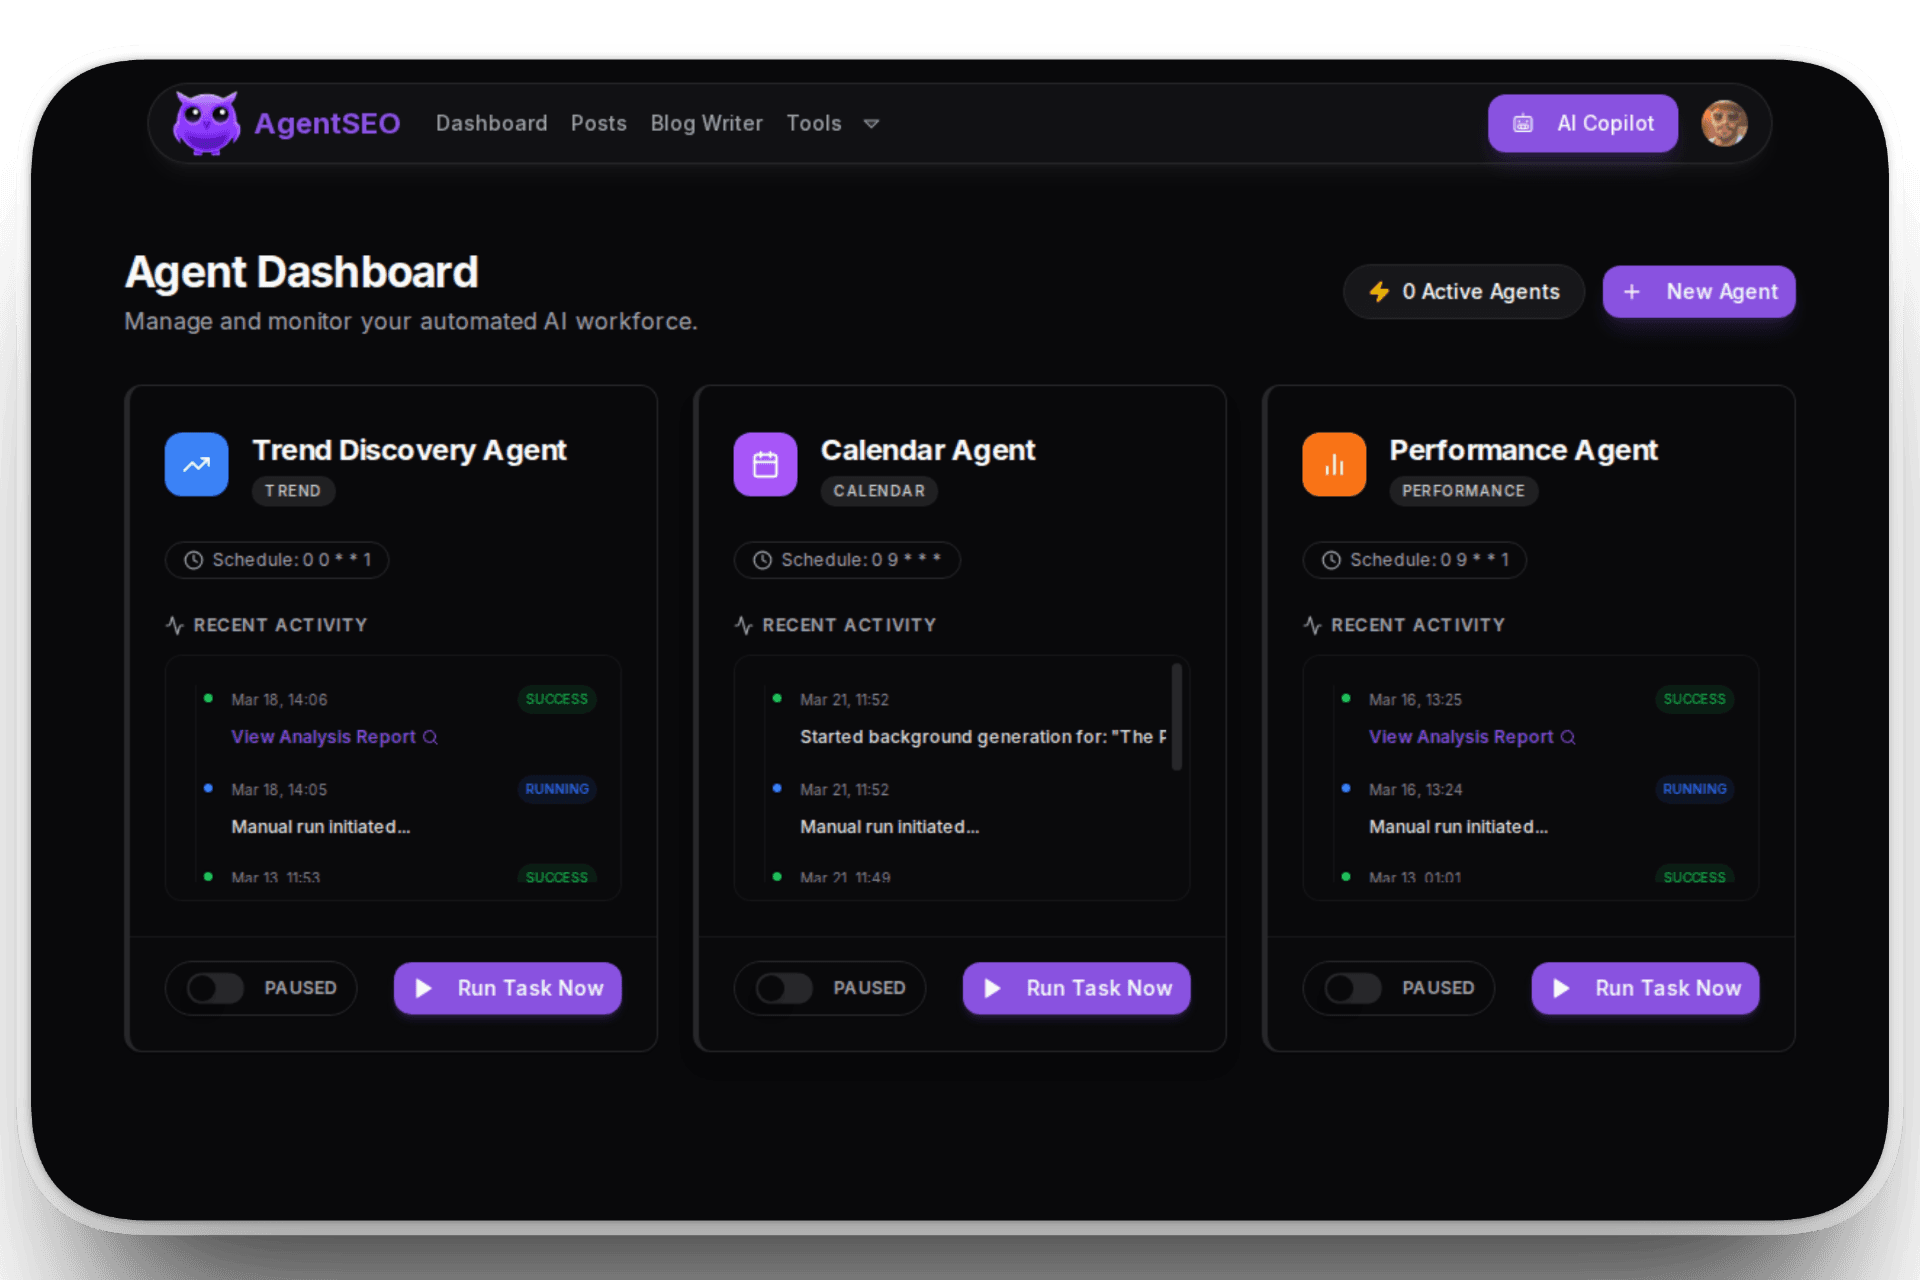Click the CALENDAR badge on Calendar Agent
The width and height of the screenshot is (1920, 1280).
879,490
